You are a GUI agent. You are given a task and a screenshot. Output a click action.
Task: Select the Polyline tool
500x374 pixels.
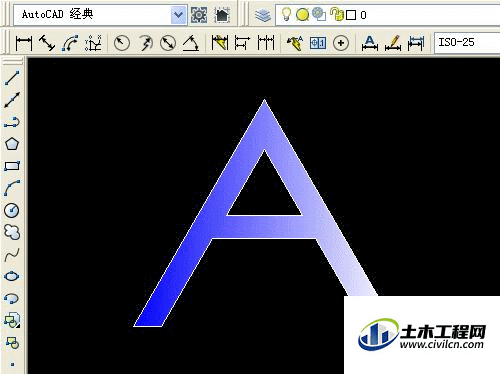click(x=12, y=122)
